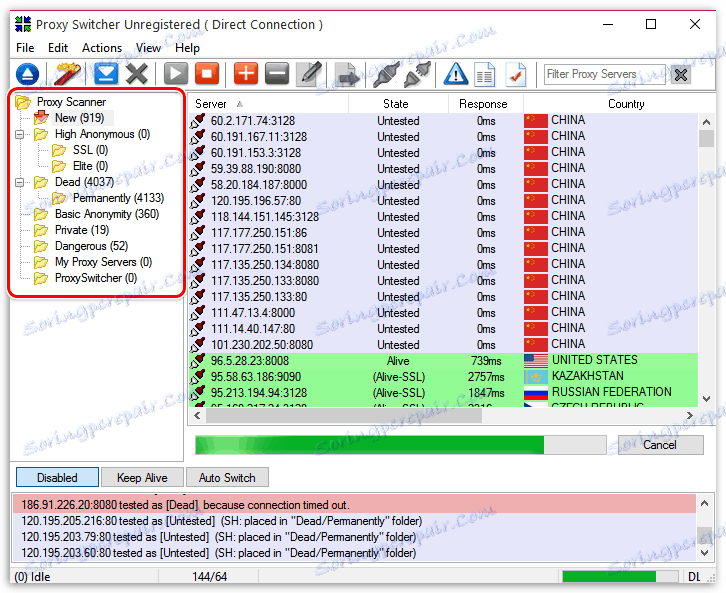Click the Proxy Switcher title bar app icon
This screenshot has width=726, height=593.
click(x=23, y=24)
